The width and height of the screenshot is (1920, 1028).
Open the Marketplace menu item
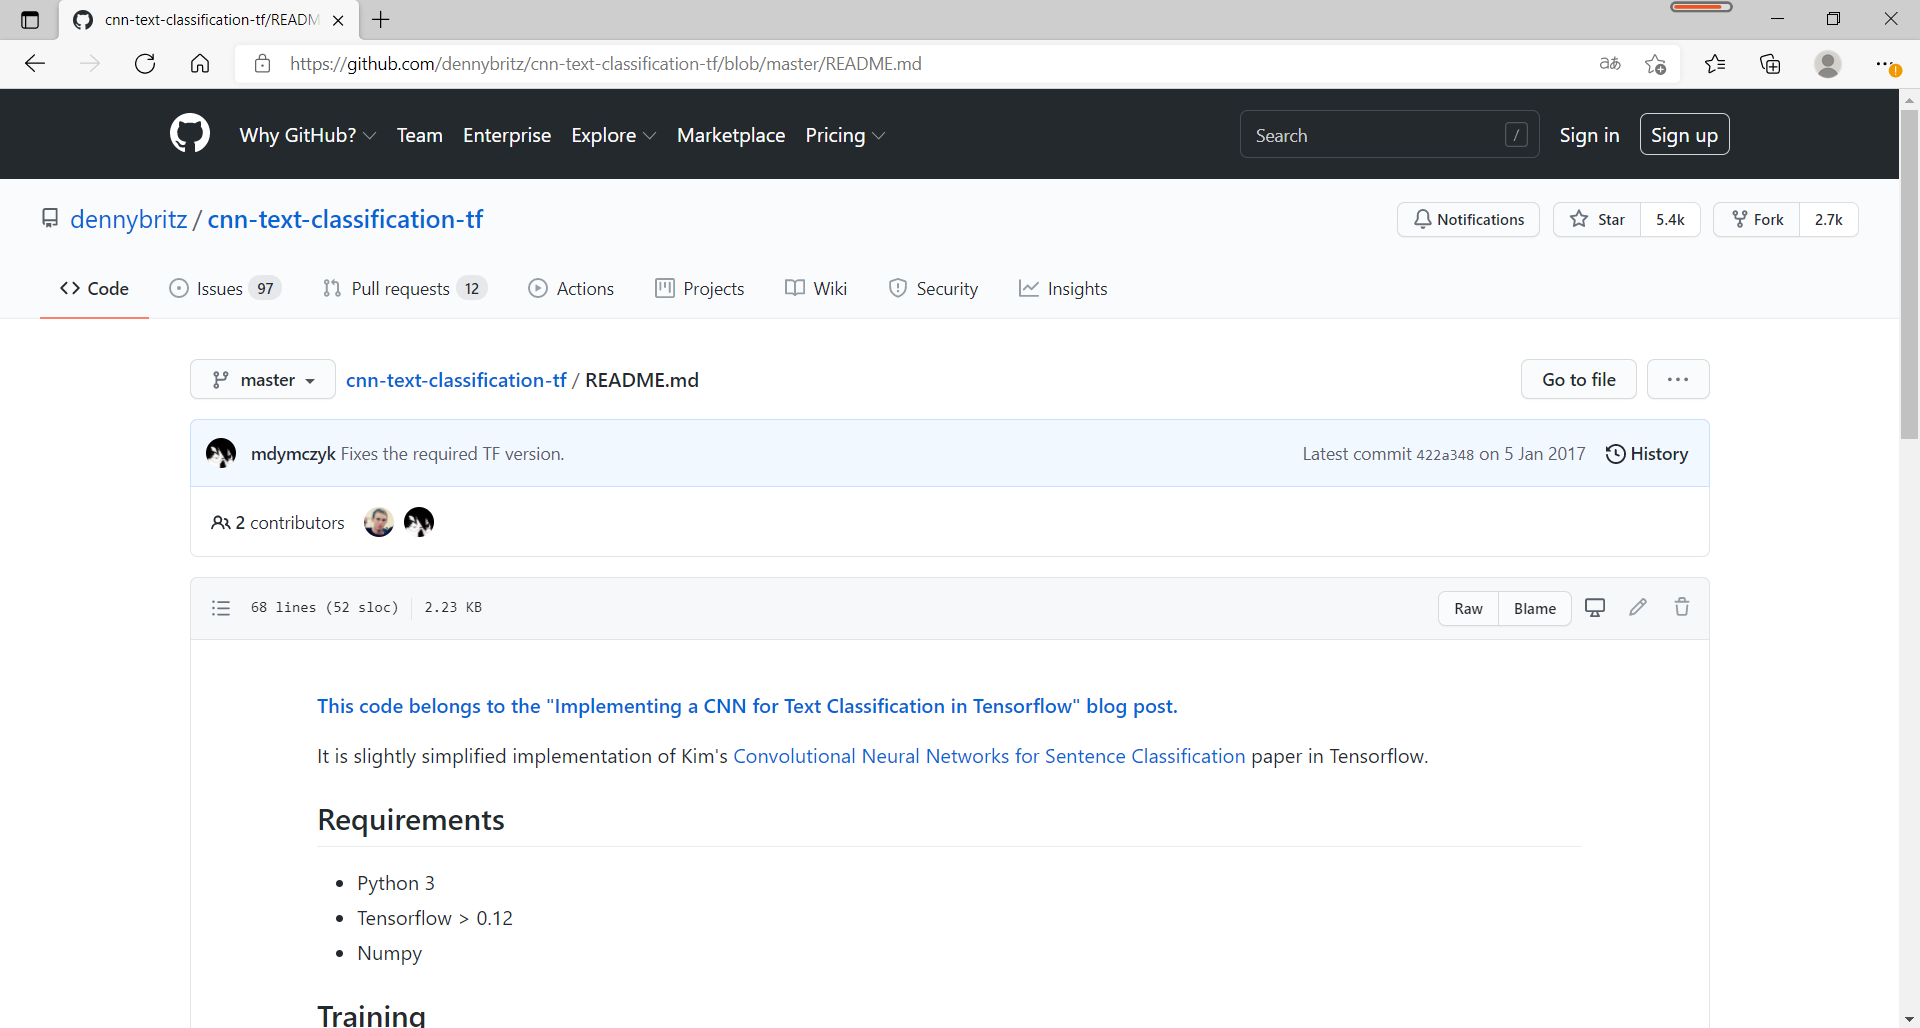(x=731, y=135)
